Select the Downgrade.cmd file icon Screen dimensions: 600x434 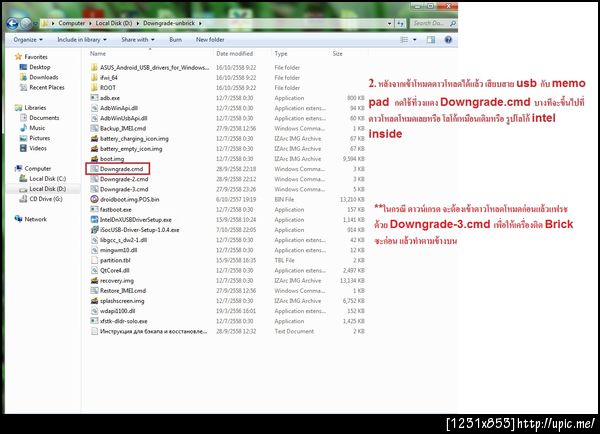point(94,169)
